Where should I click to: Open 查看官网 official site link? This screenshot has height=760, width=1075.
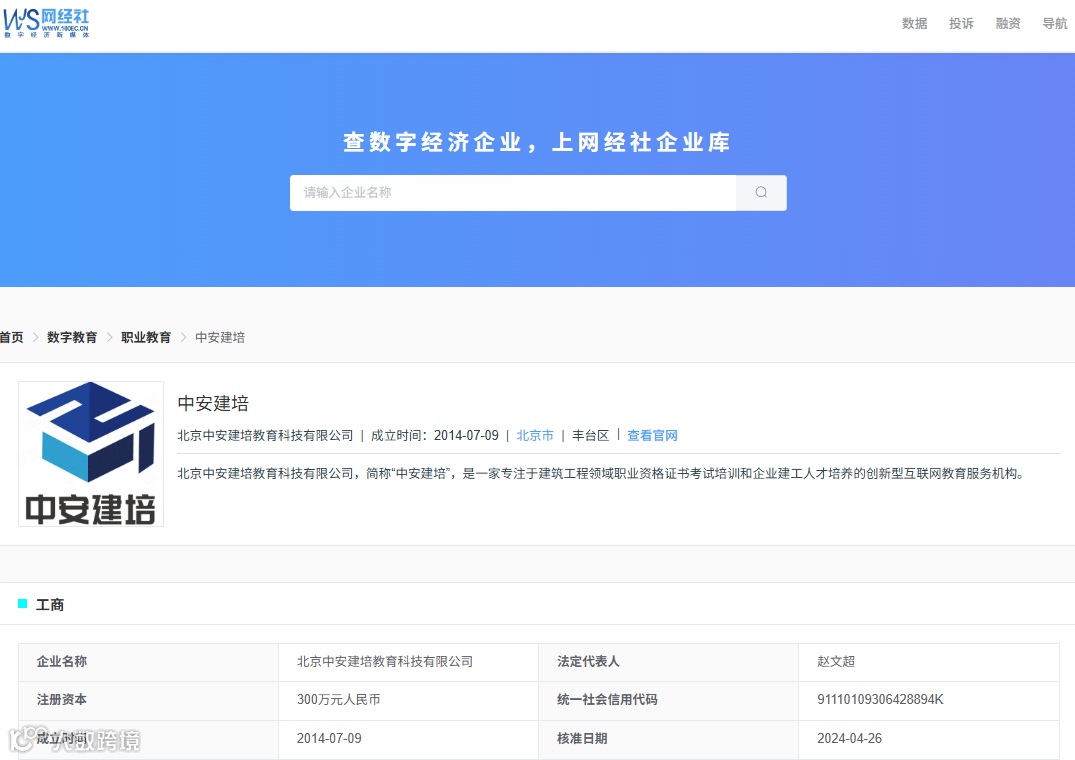[x=652, y=435]
